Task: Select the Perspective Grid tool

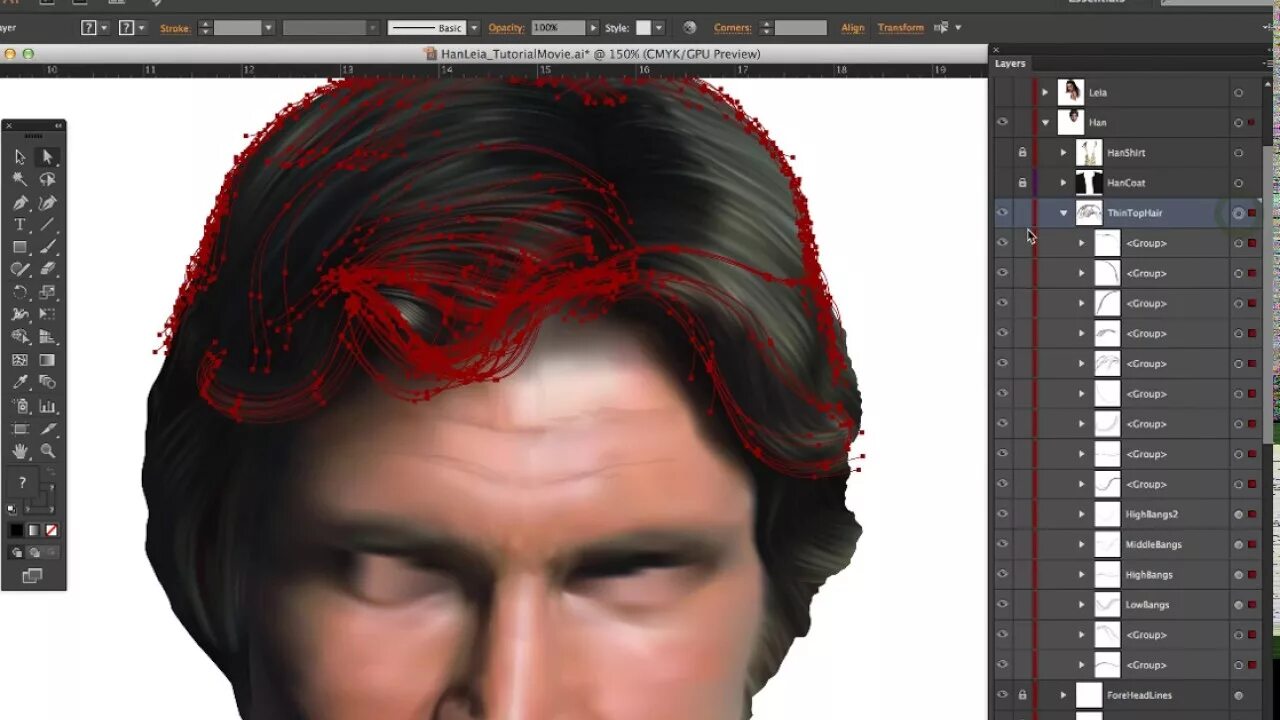Action: coord(47,337)
